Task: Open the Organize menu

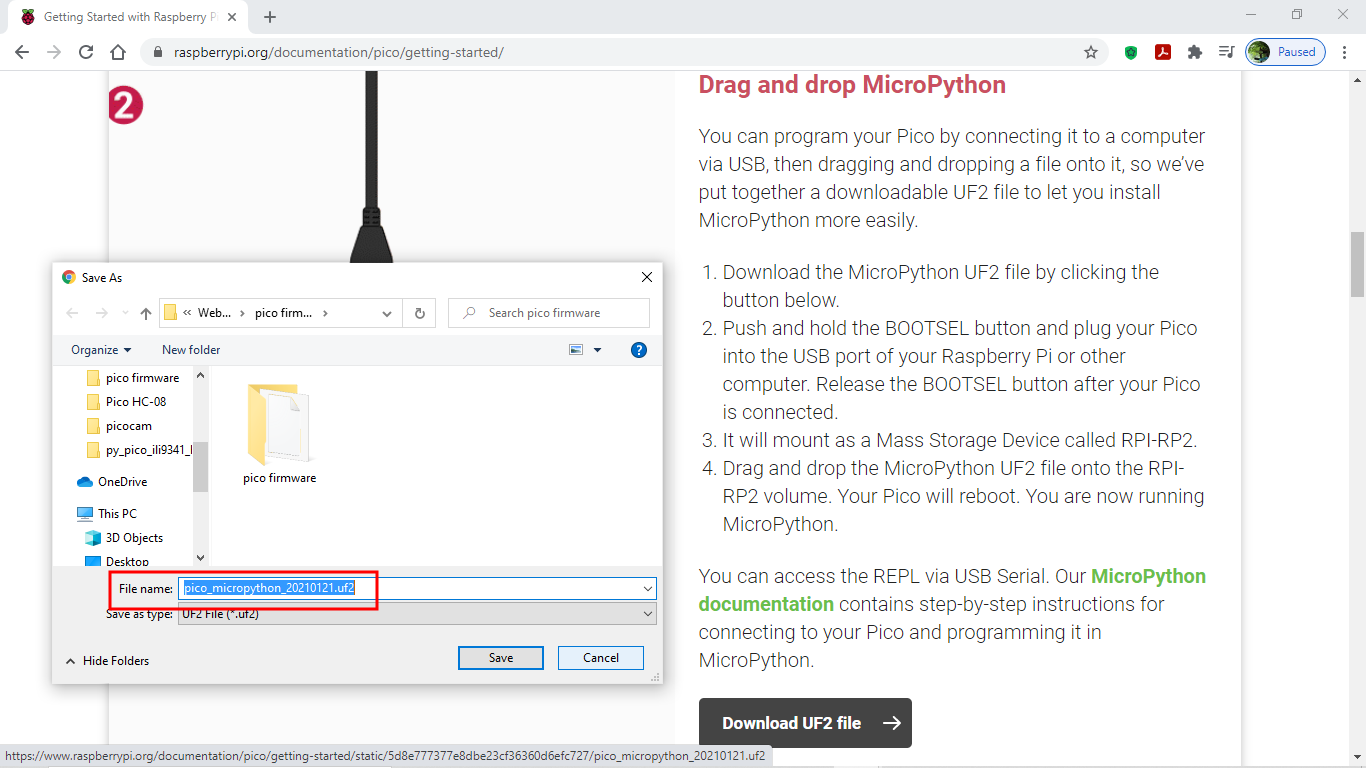Action: click(x=101, y=350)
